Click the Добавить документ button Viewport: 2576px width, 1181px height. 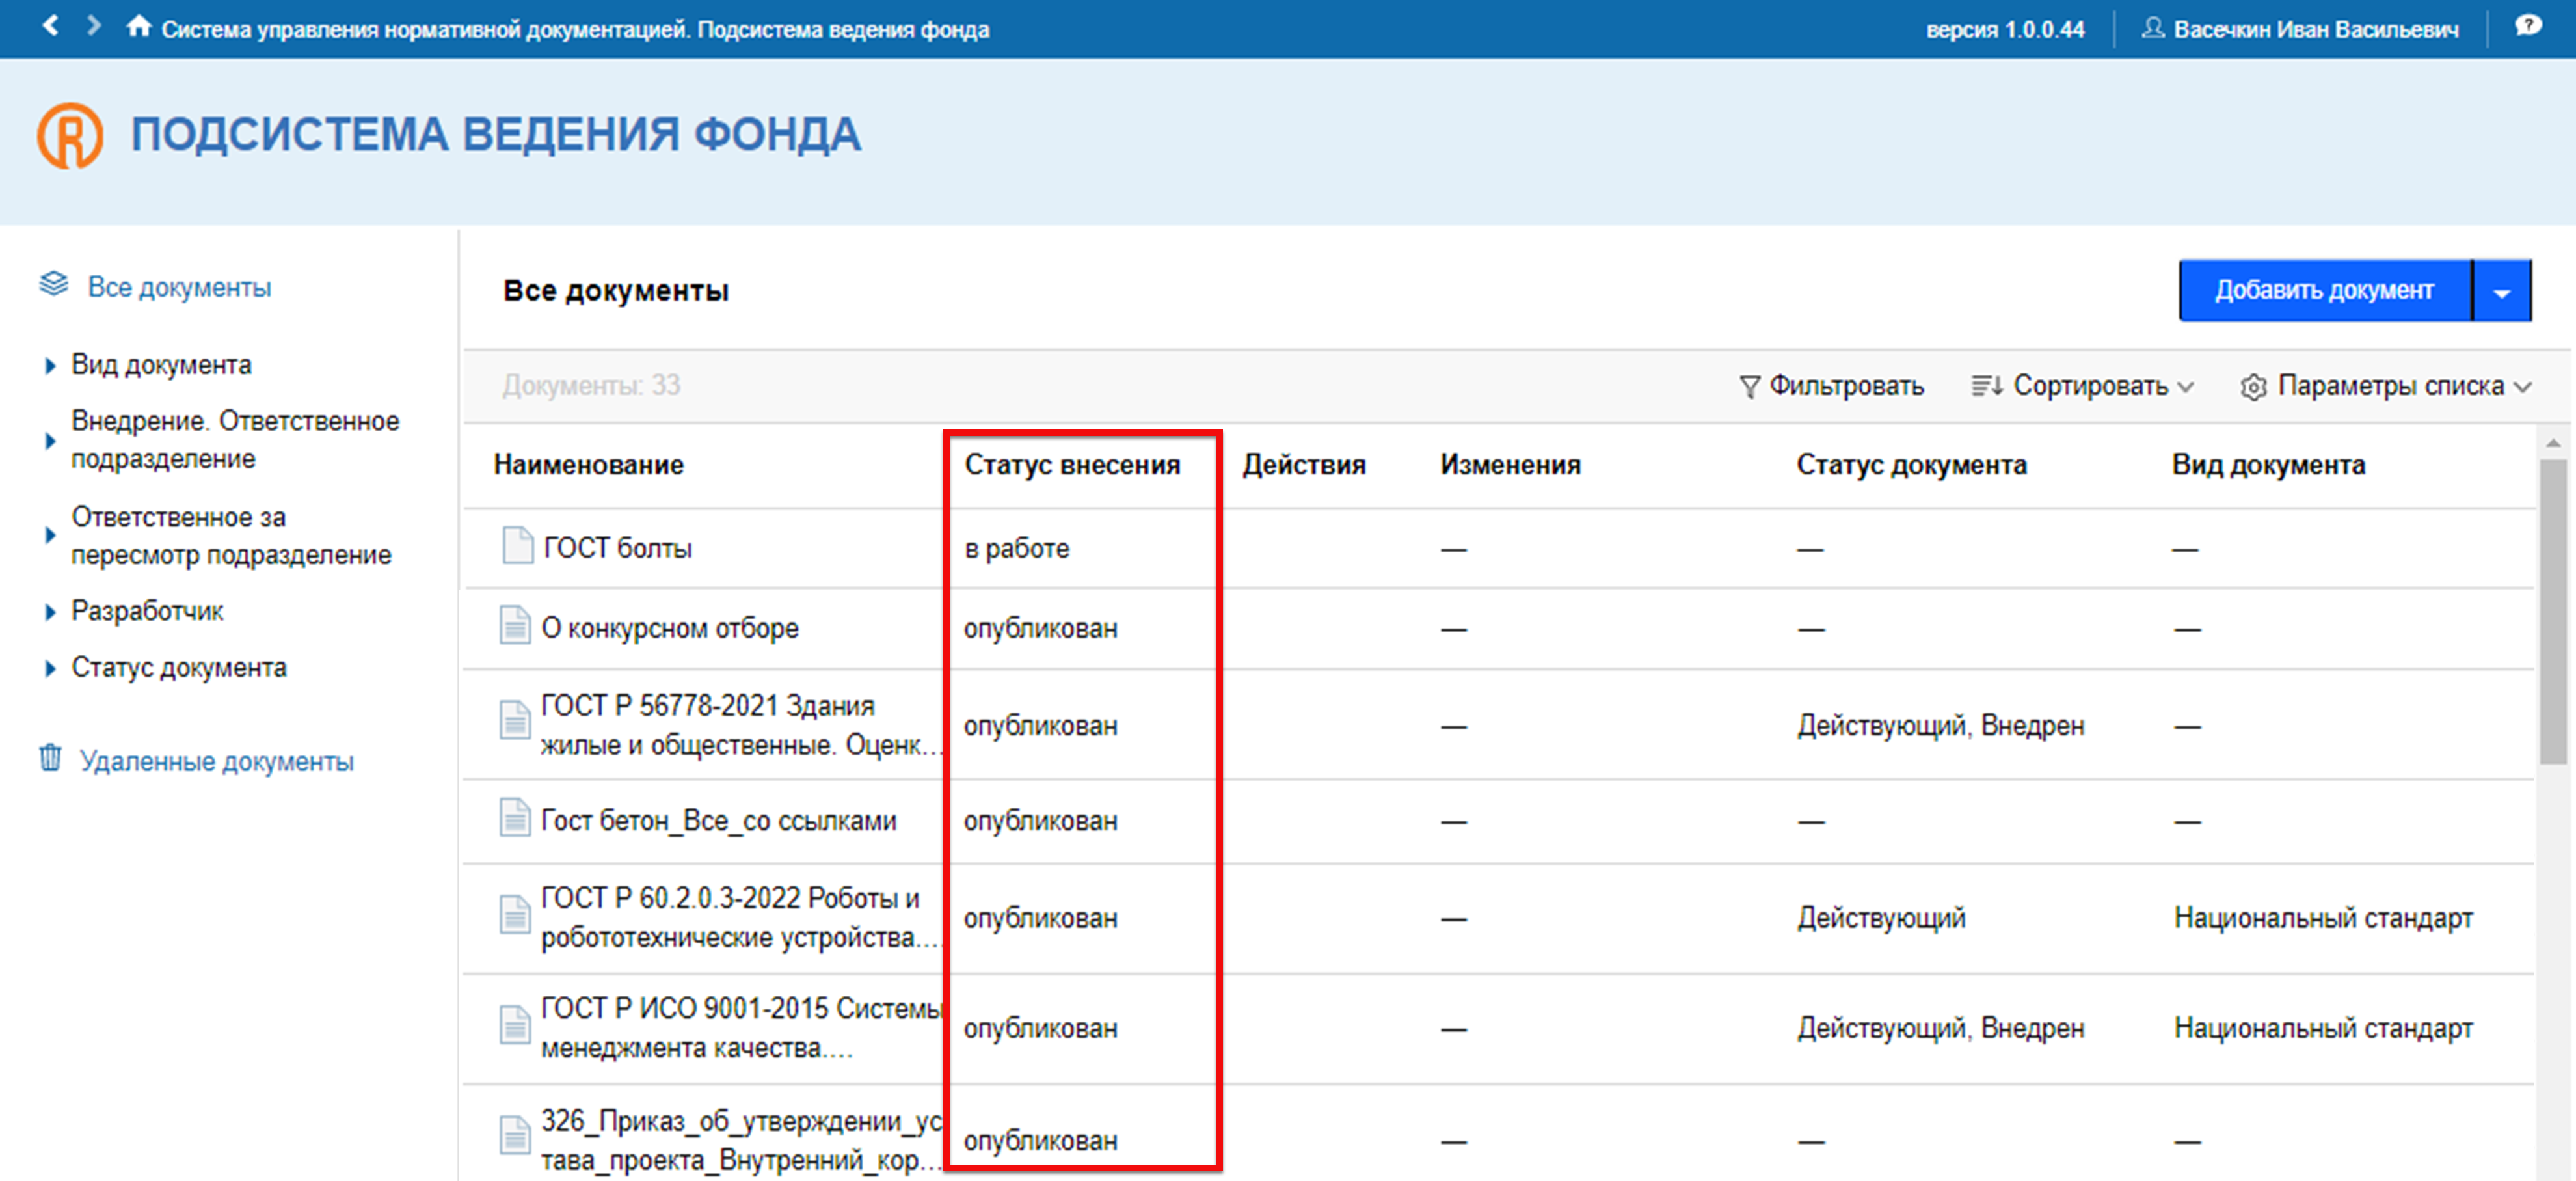point(2325,291)
